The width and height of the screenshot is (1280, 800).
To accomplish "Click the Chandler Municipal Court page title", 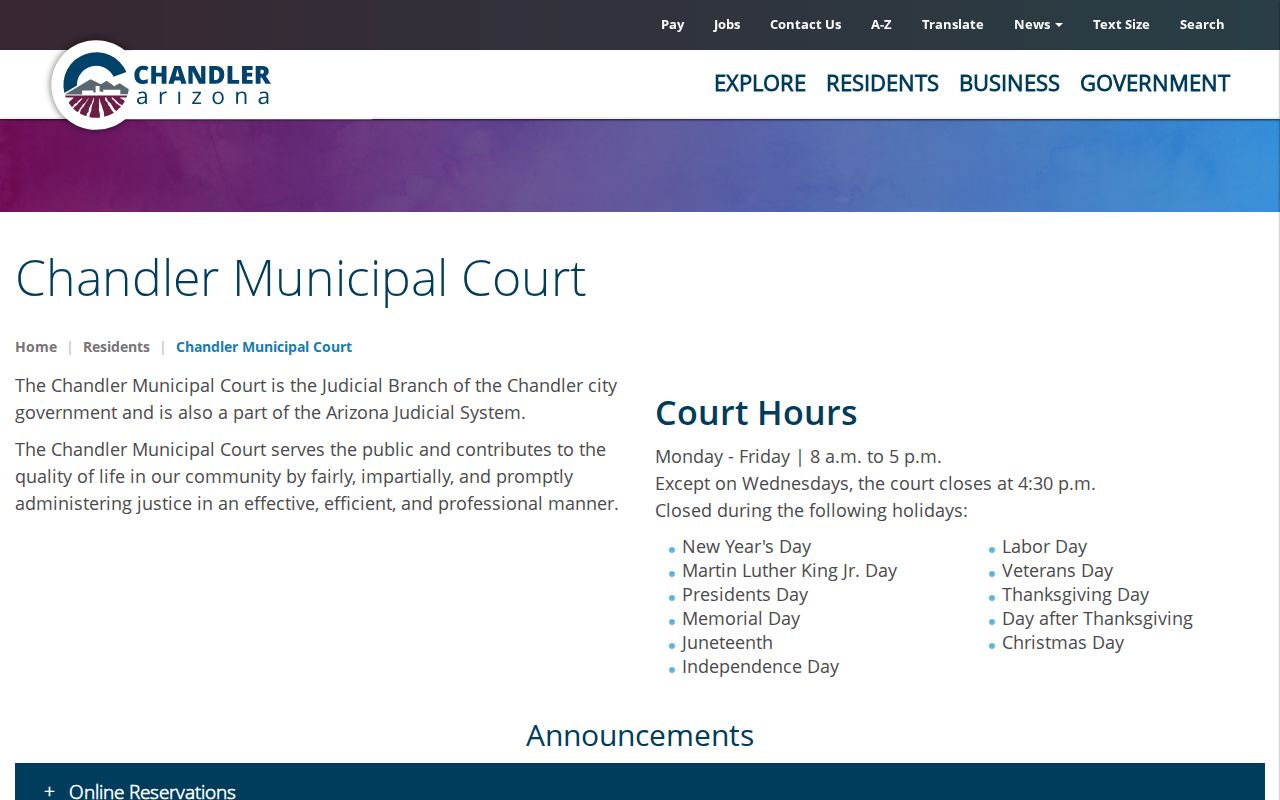I will pos(300,278).
